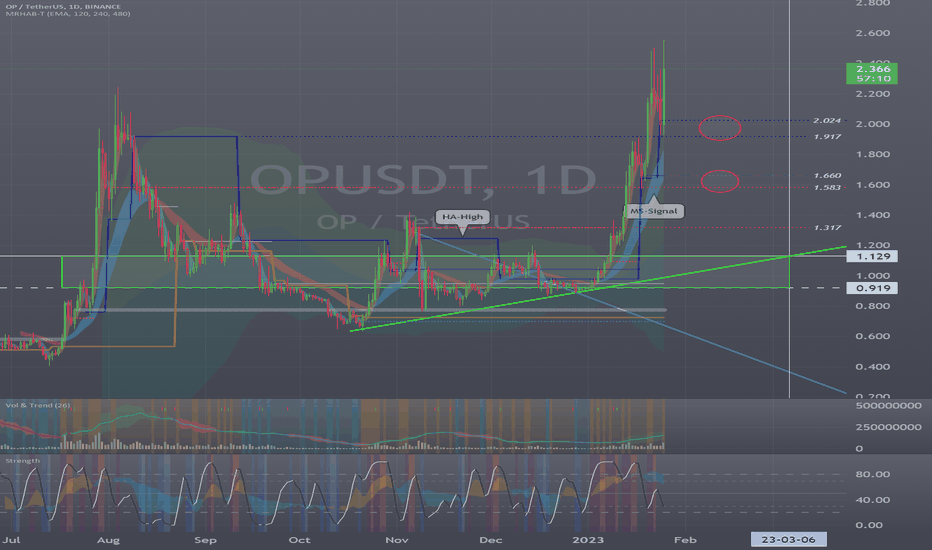Viewport: 932px width, 550px height.
Task: Click 40.00 on the Strength scale
Action: coord(873,500)
